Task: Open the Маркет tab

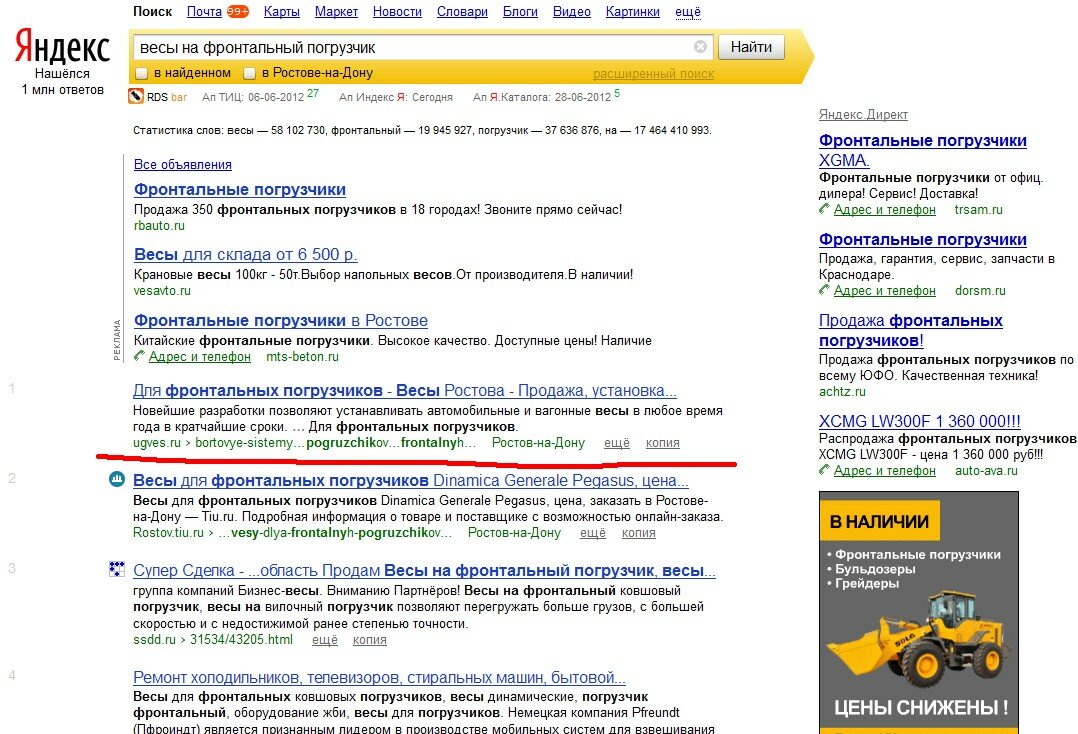Action: click(336, 12)
